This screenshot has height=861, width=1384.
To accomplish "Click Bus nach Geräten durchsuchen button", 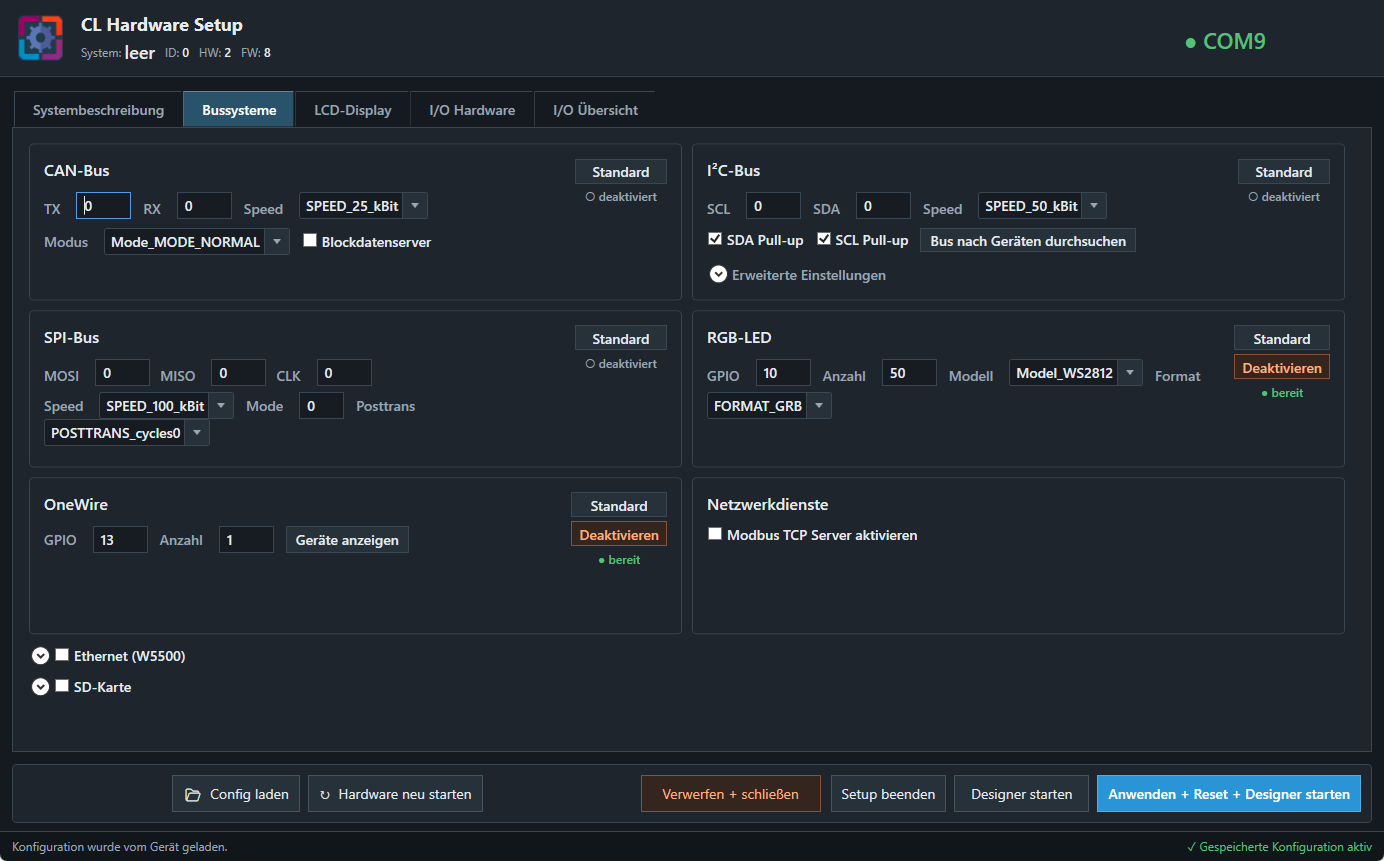I will [1028, 241].
